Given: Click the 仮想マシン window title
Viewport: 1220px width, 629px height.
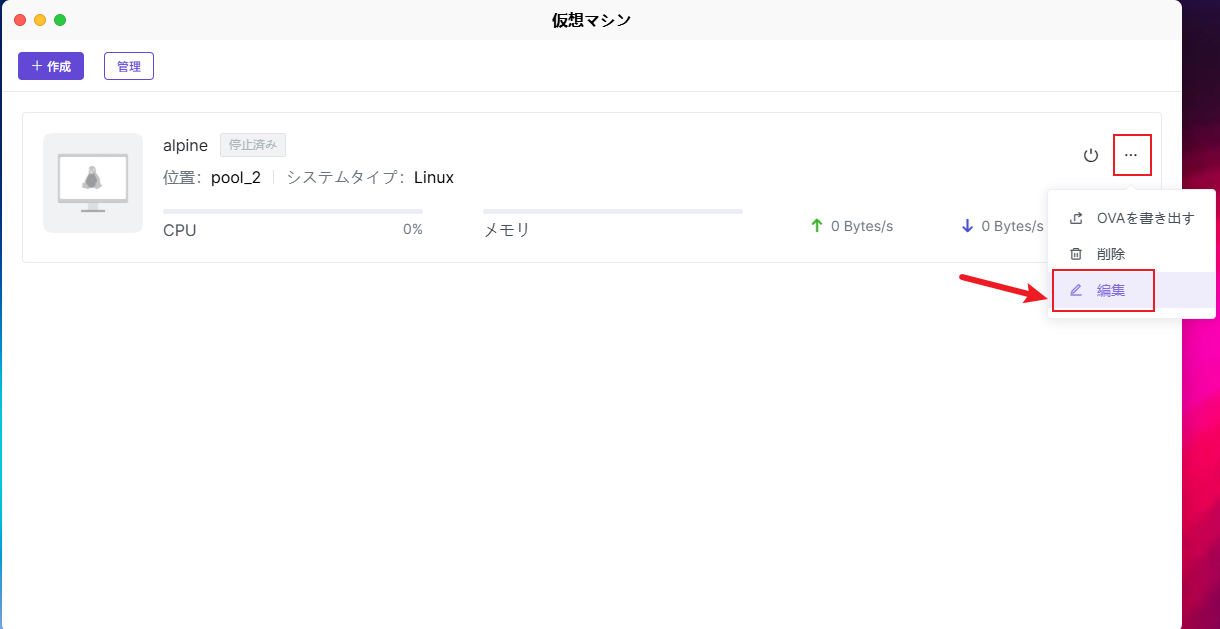Looking at the screenshot, I should tap(591, 20).
